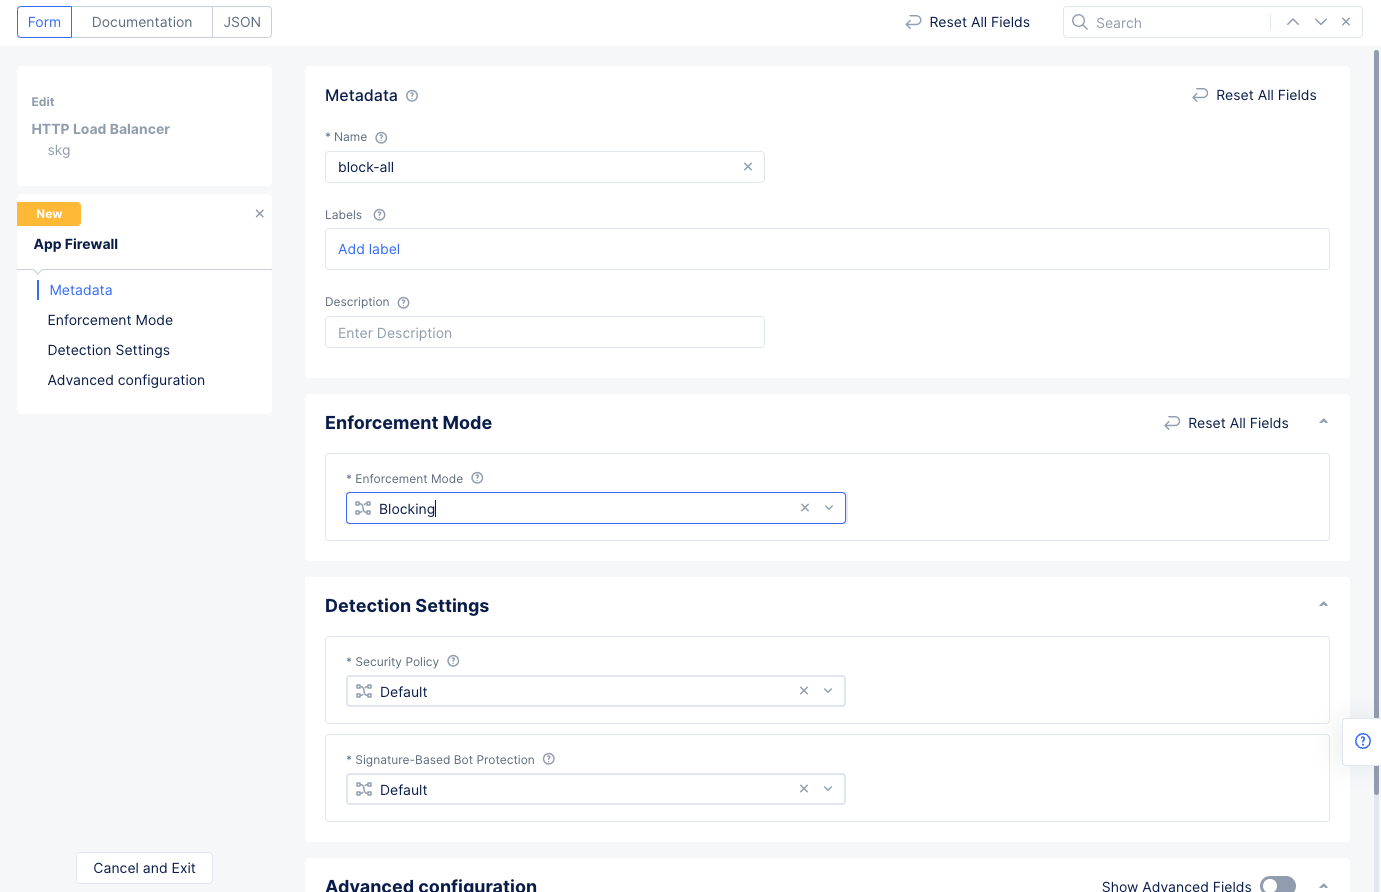Collapse the Detection Settings section
The width and height of the screenshot is (1381, 892).
pos(1323,605)
